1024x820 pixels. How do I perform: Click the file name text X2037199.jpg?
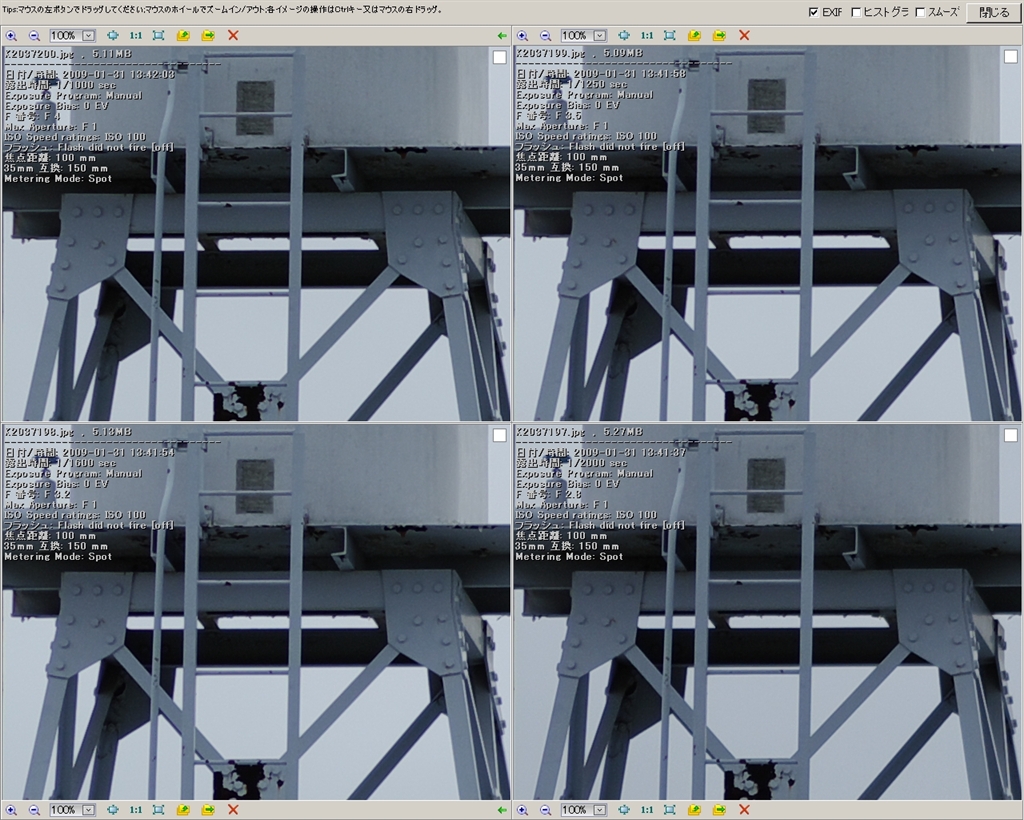pos(551,53)
